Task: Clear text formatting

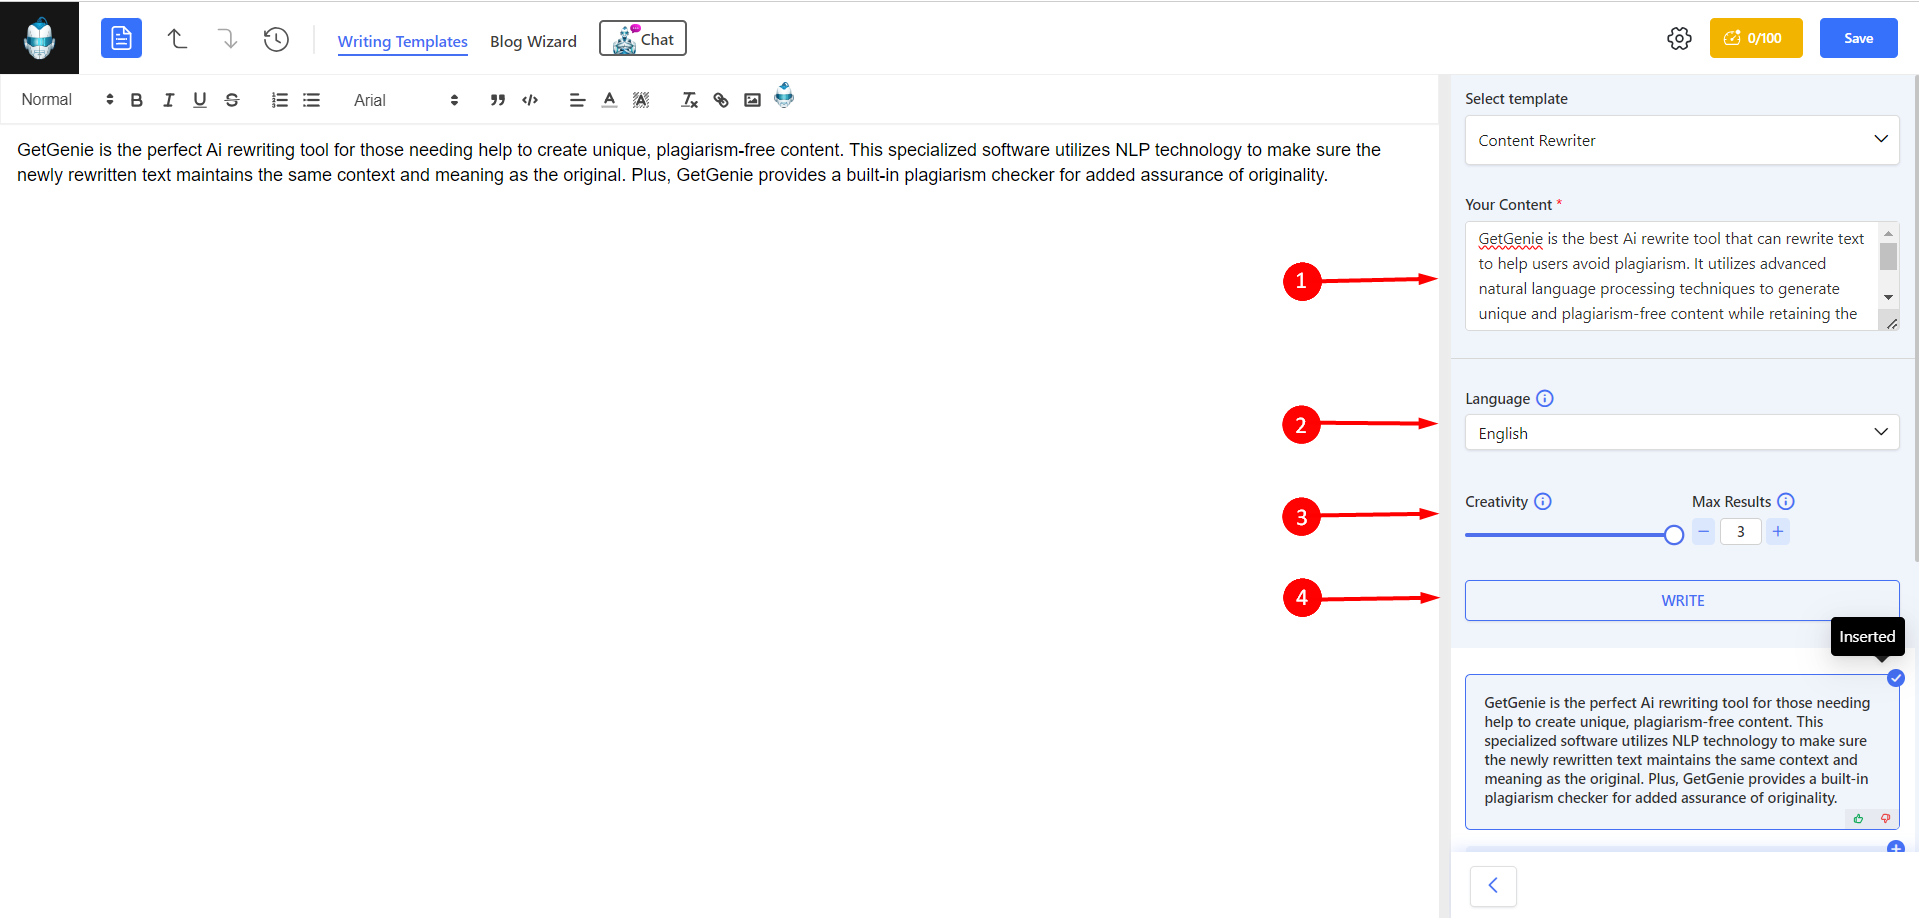Action: [689, 100]
